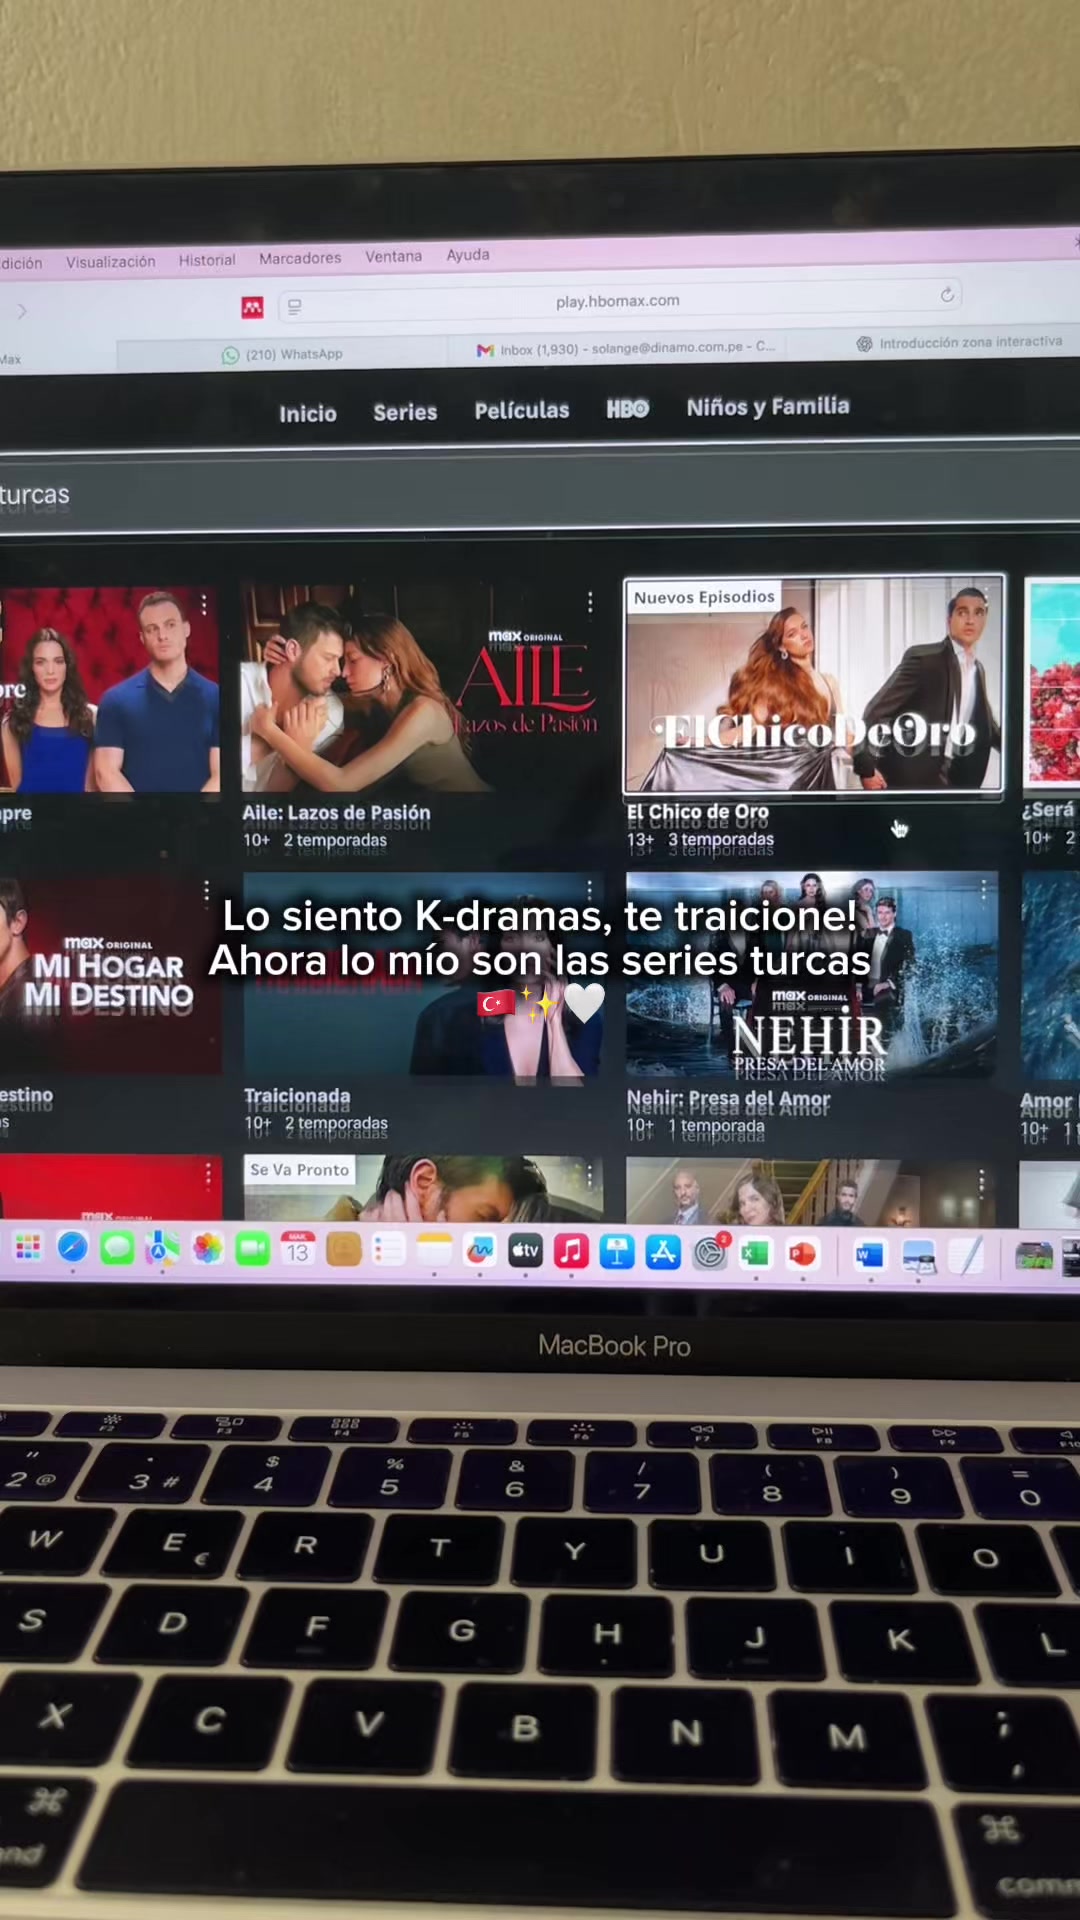Open Calendar icon showing 13
The image size is (1080, 1920).
coord(298,1249)
